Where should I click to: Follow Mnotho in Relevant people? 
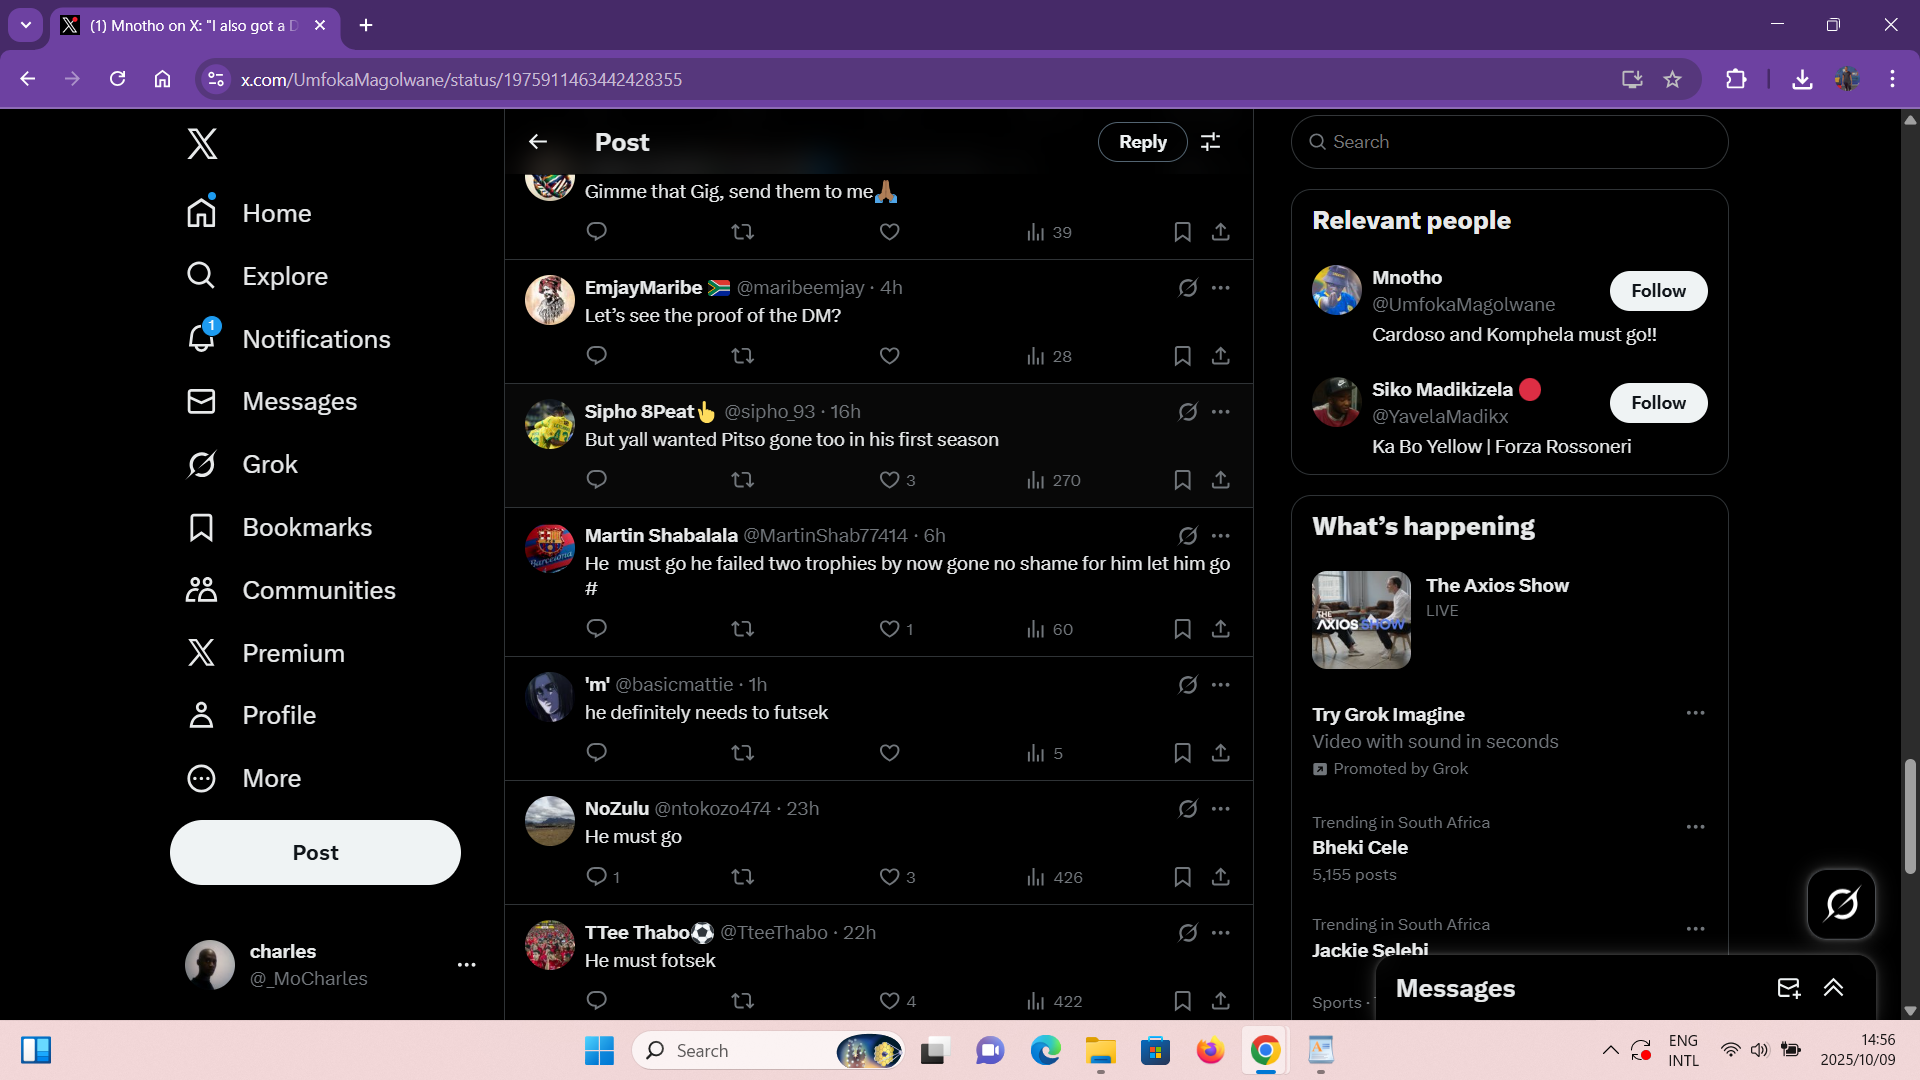pos(1658,291)
